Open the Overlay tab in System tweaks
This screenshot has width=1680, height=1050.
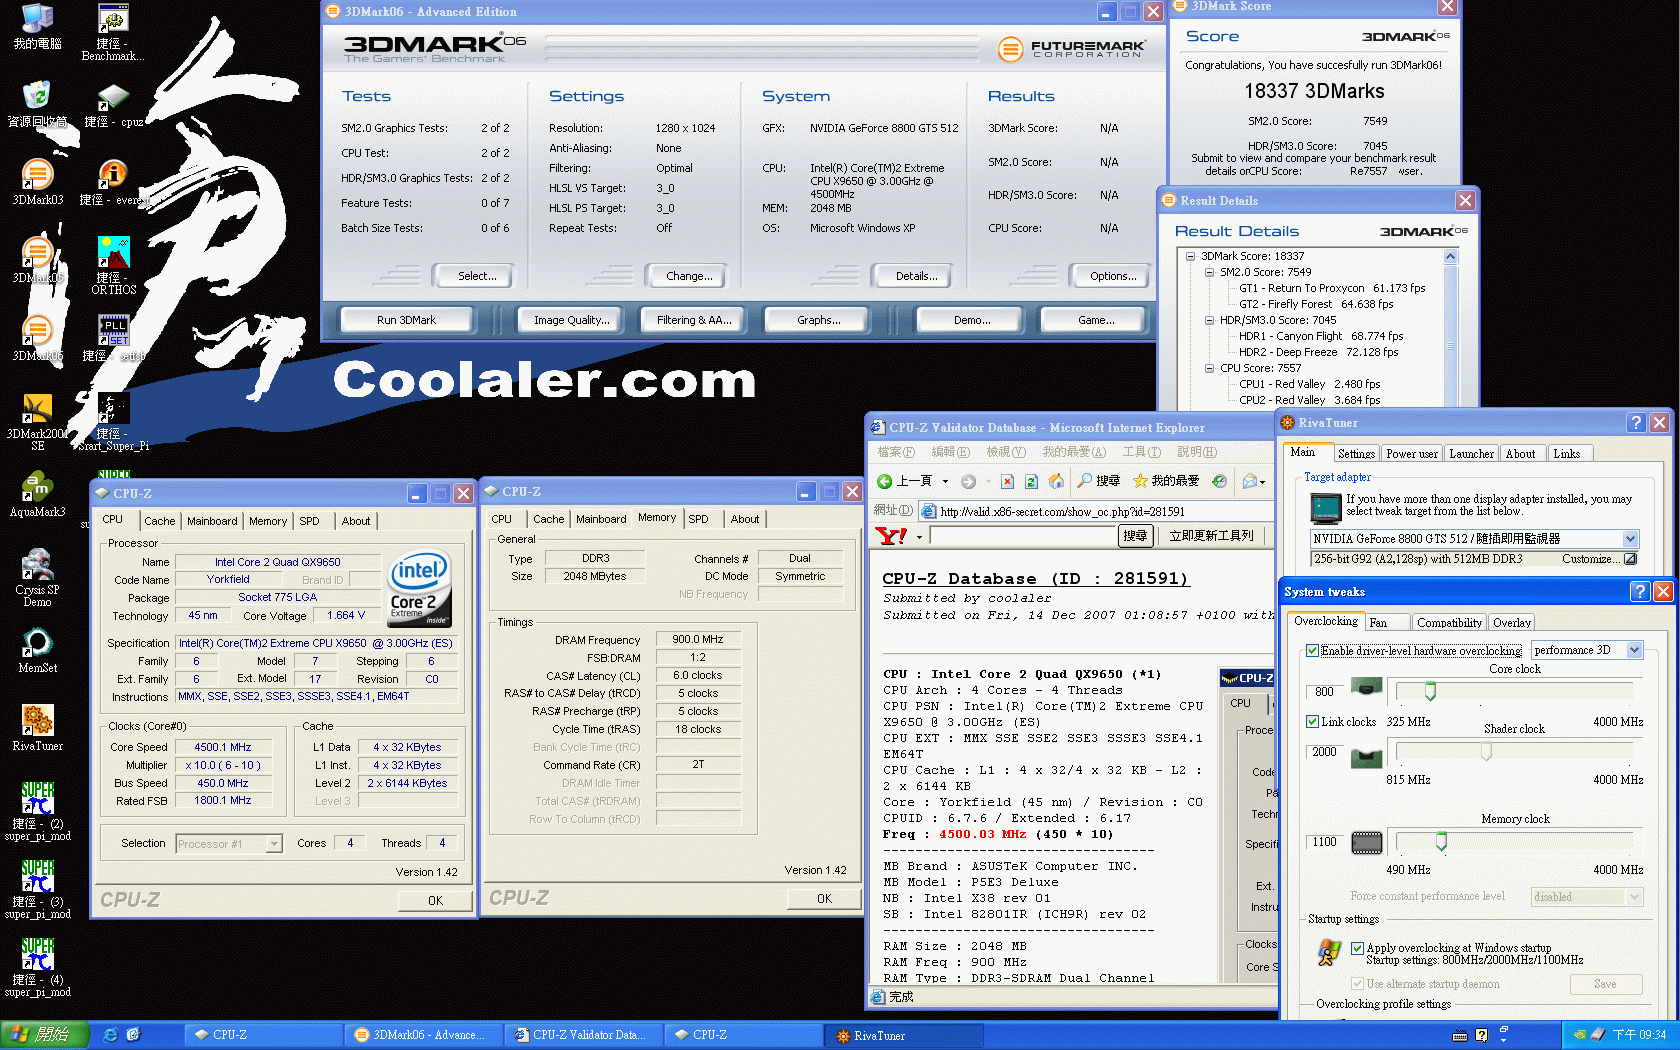coord(1511,623)
